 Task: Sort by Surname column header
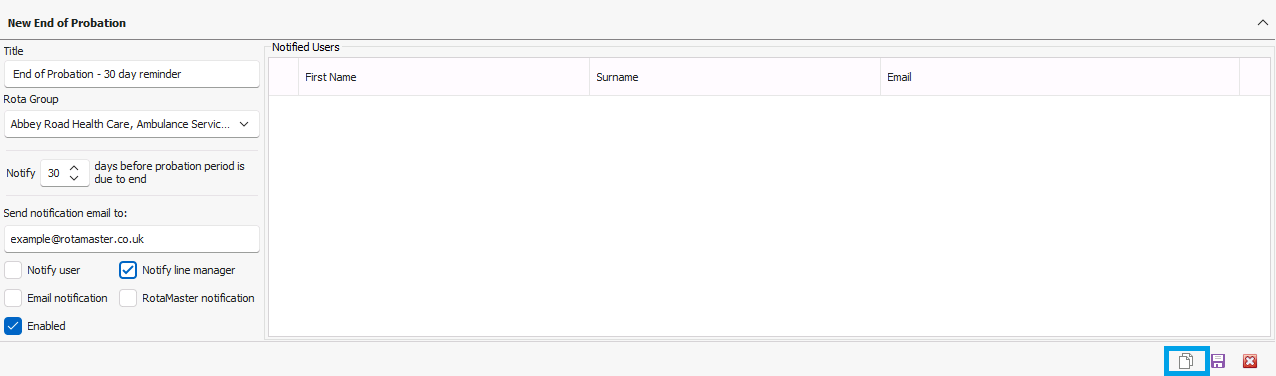point(735,77)
